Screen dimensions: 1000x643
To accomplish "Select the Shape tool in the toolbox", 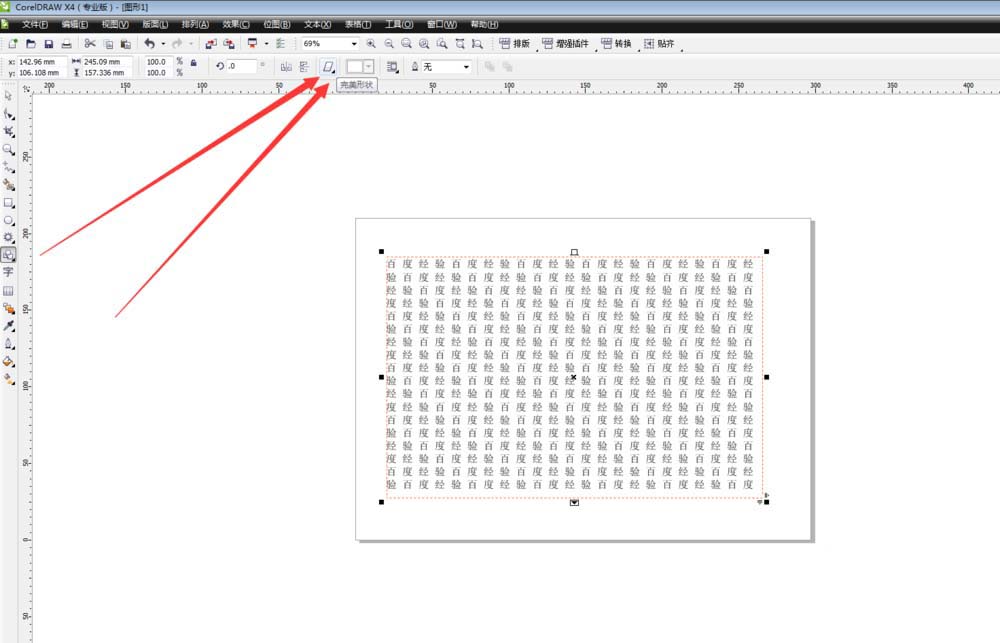I will [8, 114].
